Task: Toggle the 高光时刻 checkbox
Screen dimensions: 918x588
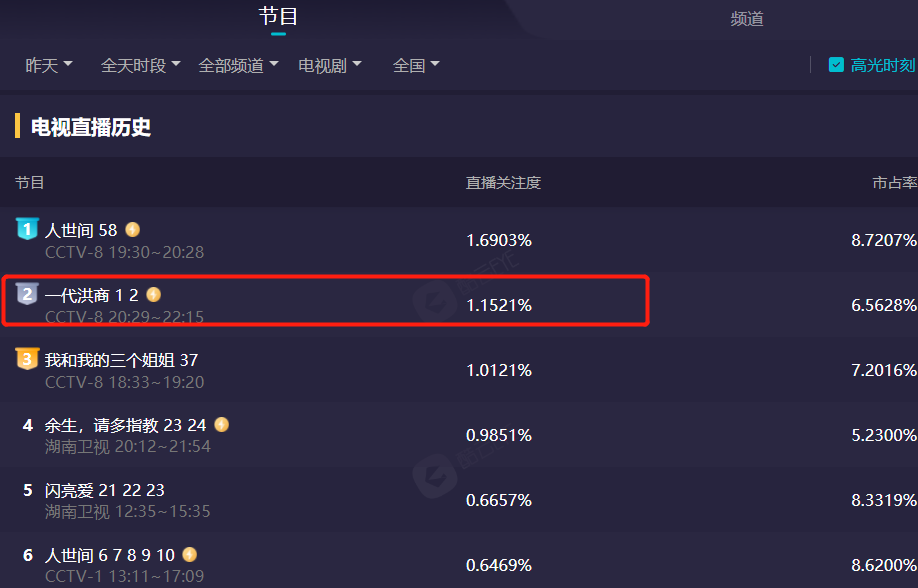Action: pos(836,64)
